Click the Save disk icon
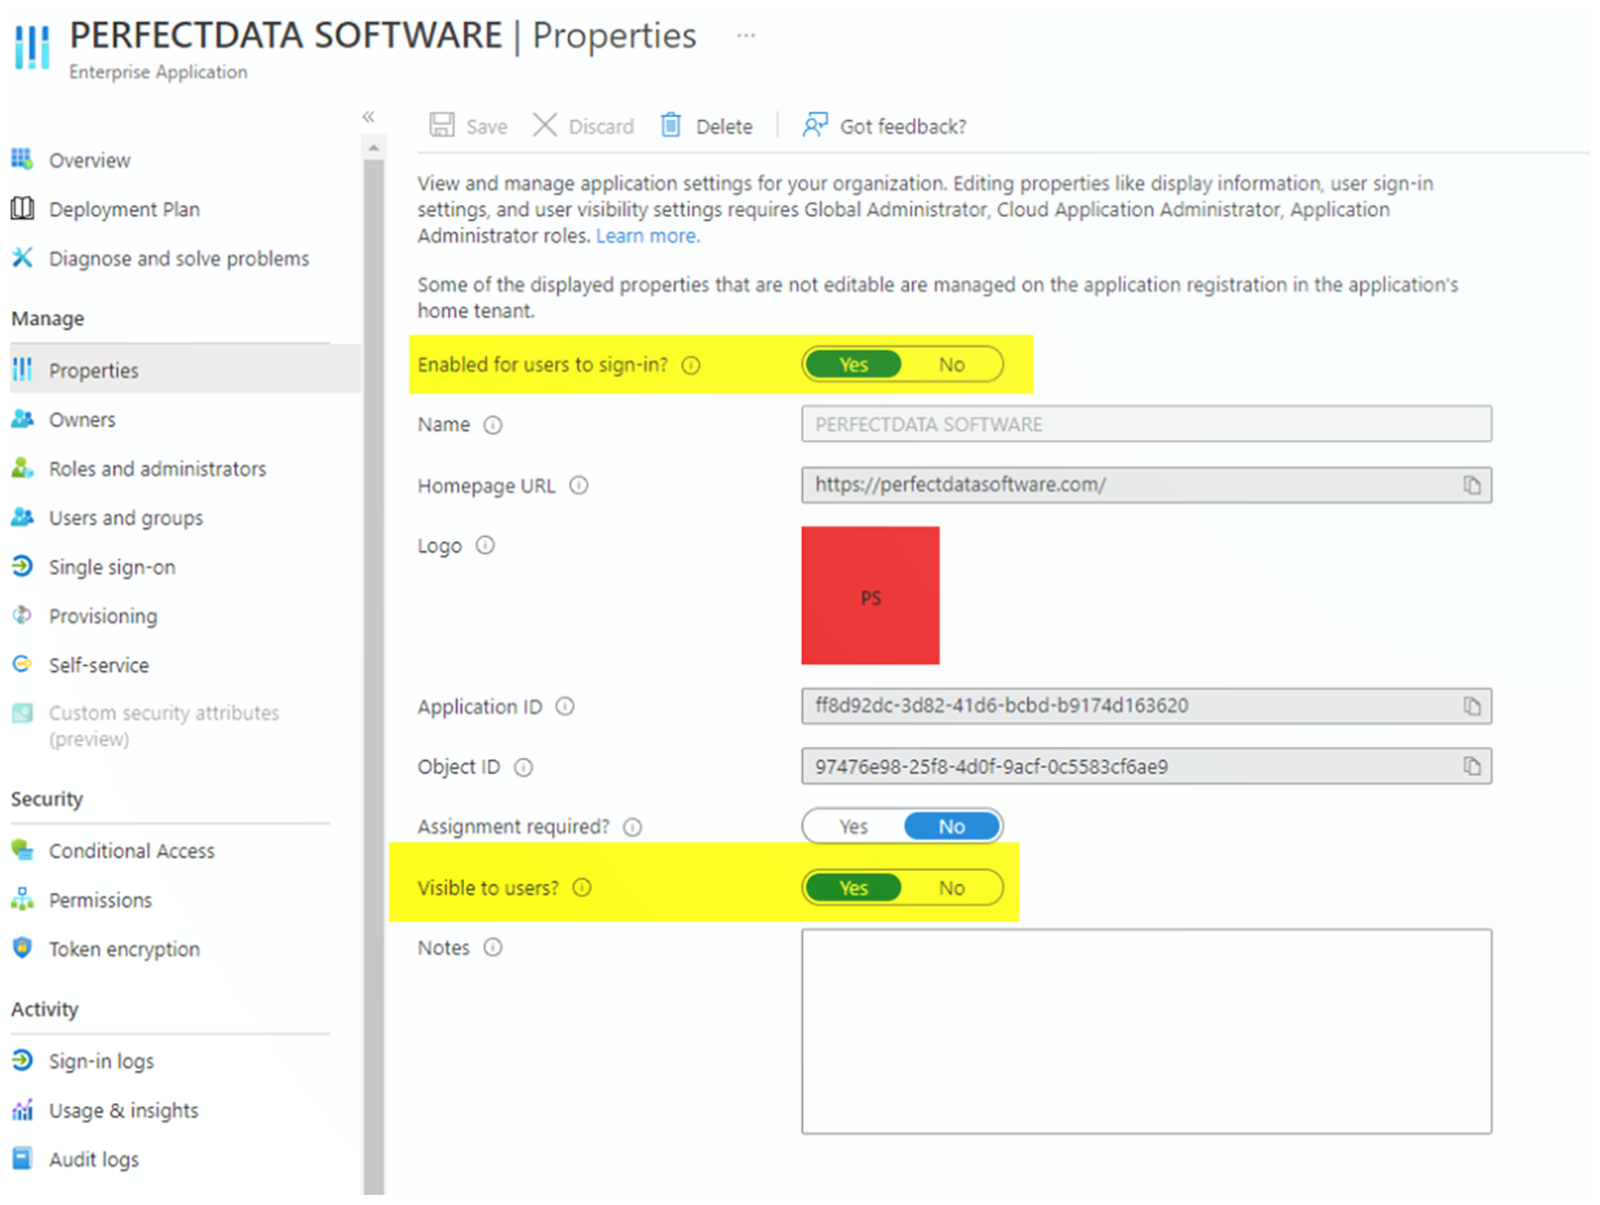1600x1205 pixels. (x=441, y=125)
